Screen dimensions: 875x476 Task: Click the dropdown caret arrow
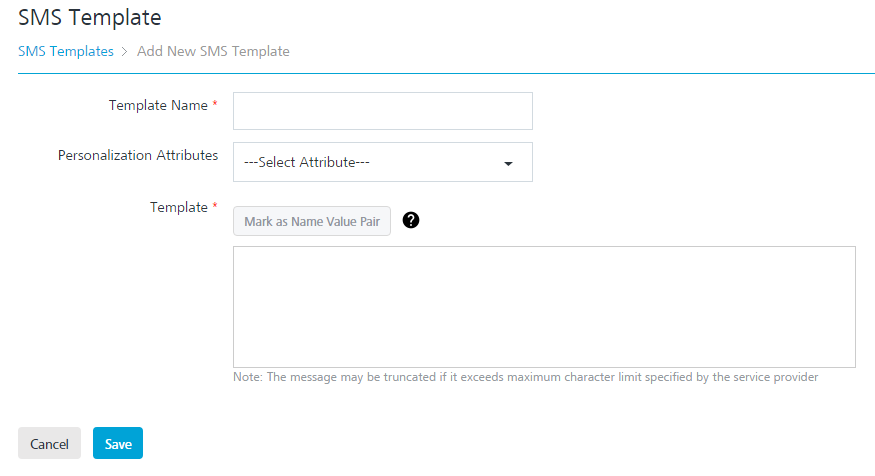tap(508, 163)
